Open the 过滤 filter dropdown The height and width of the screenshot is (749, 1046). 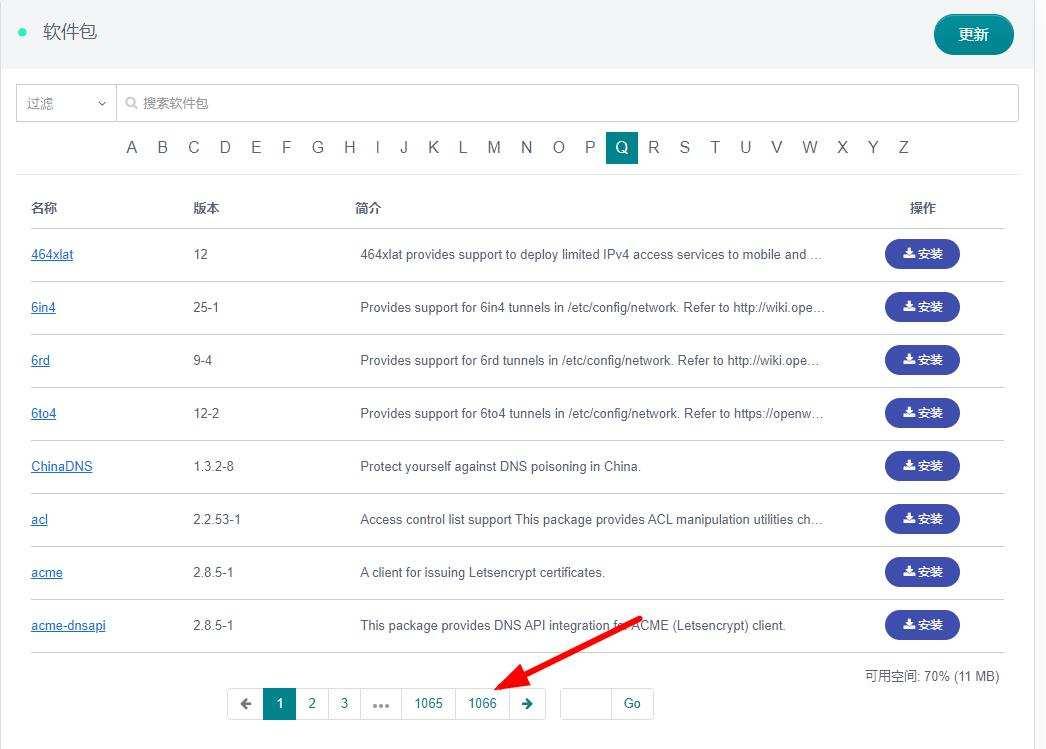click(x=66, y=103)
